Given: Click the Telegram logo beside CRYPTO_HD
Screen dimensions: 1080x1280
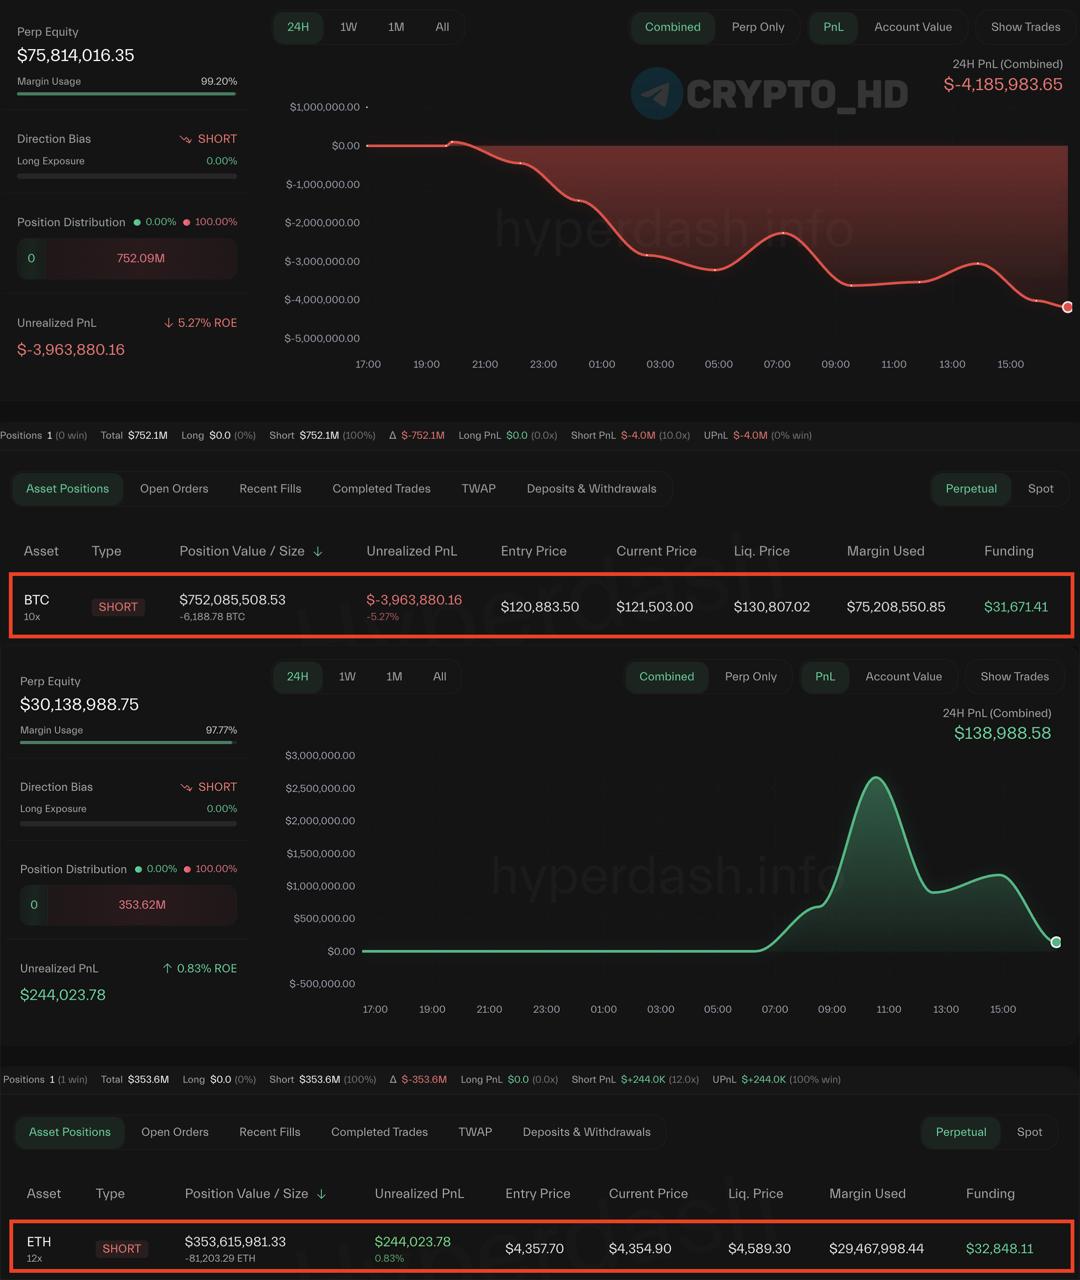Looking at the screenshot, I should coord(656,94).
